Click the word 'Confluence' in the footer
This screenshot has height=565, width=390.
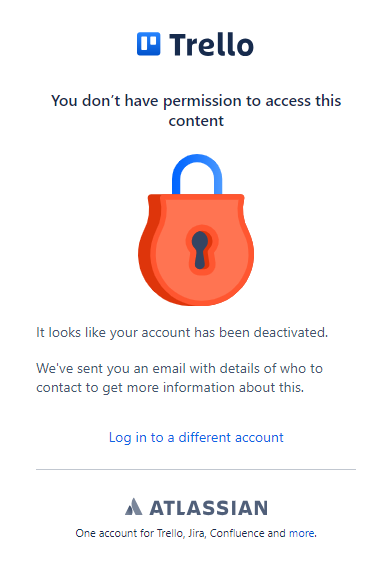(237, 533)
